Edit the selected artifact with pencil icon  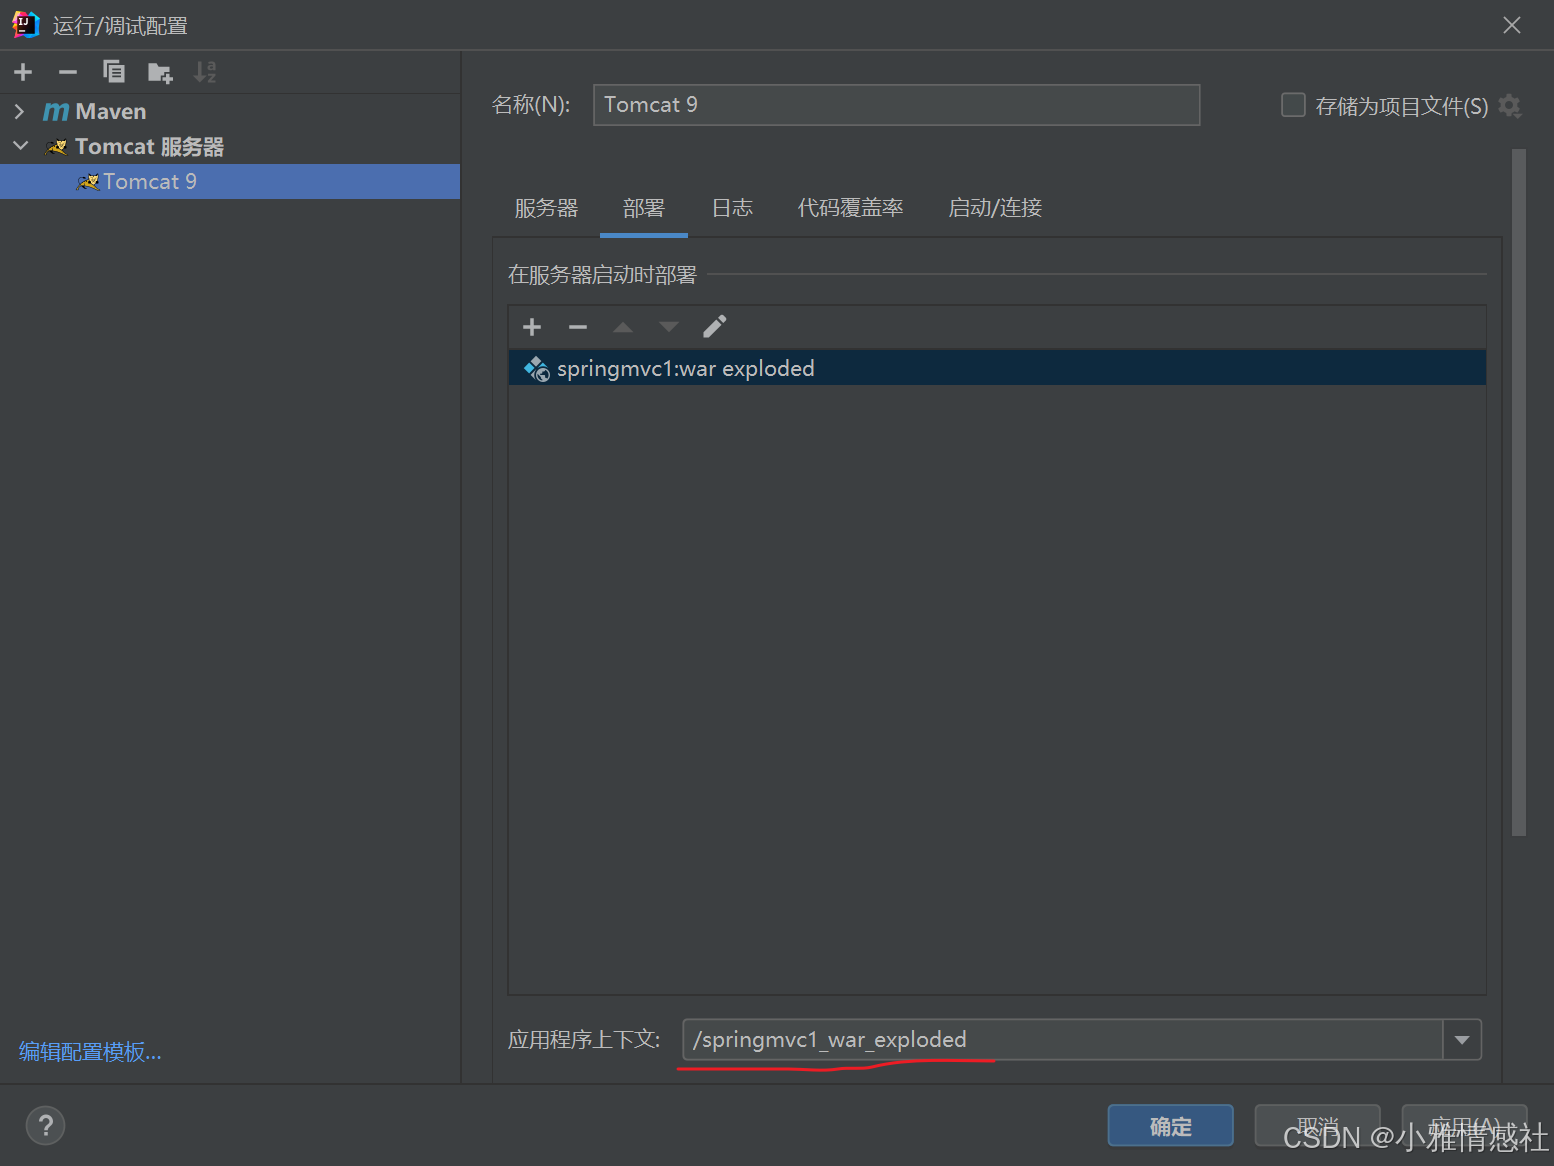pos(715,327)
